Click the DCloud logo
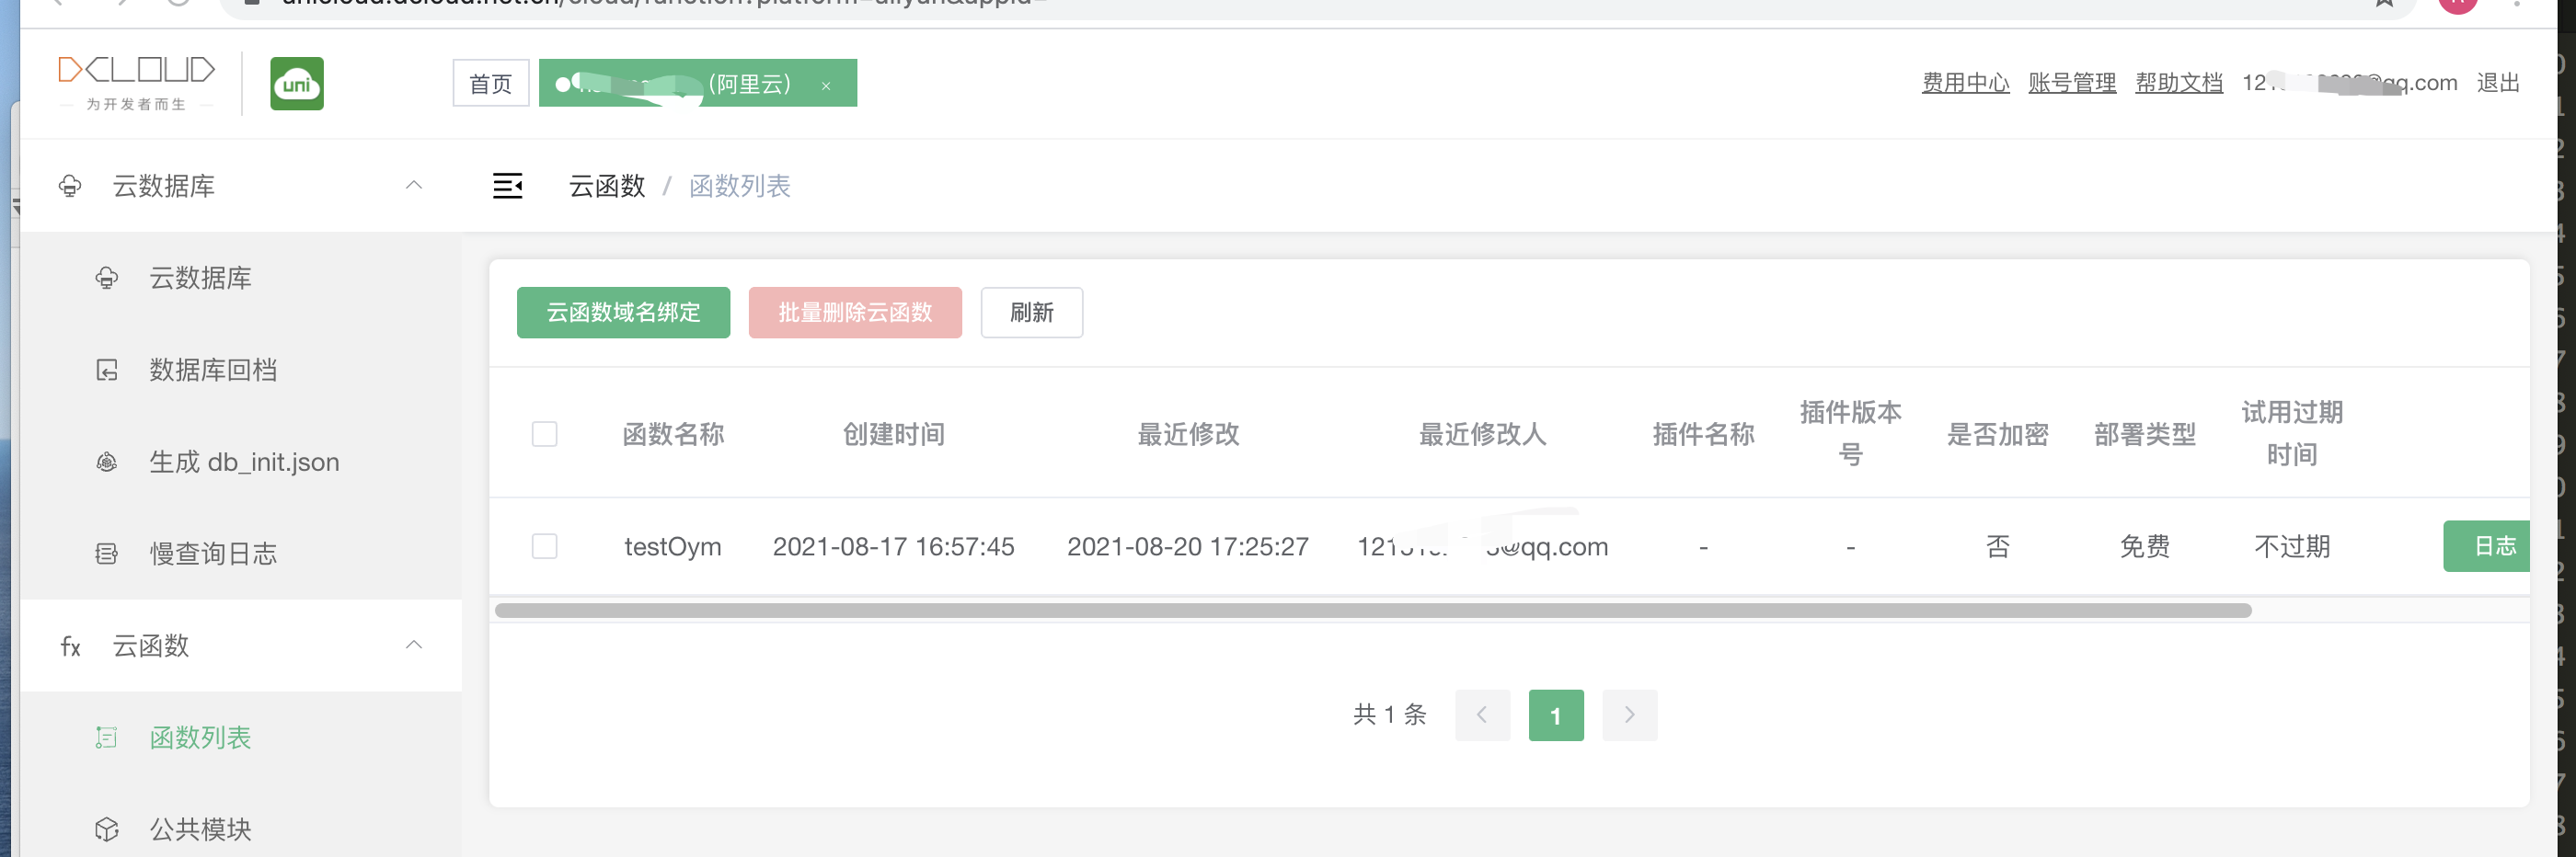 (x=137, y=83)
